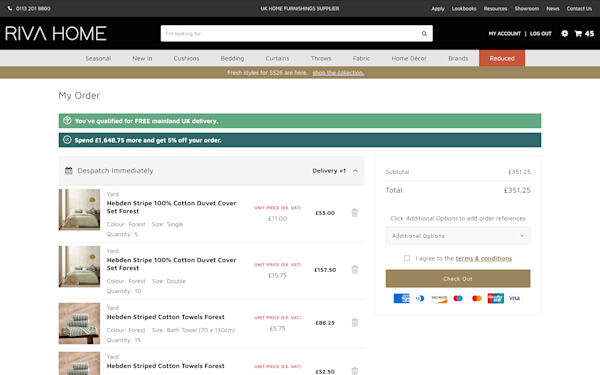600x375 pixels.
Task: Click the American Express card icon
Action: pyautogui.click(x=401, y=298)
